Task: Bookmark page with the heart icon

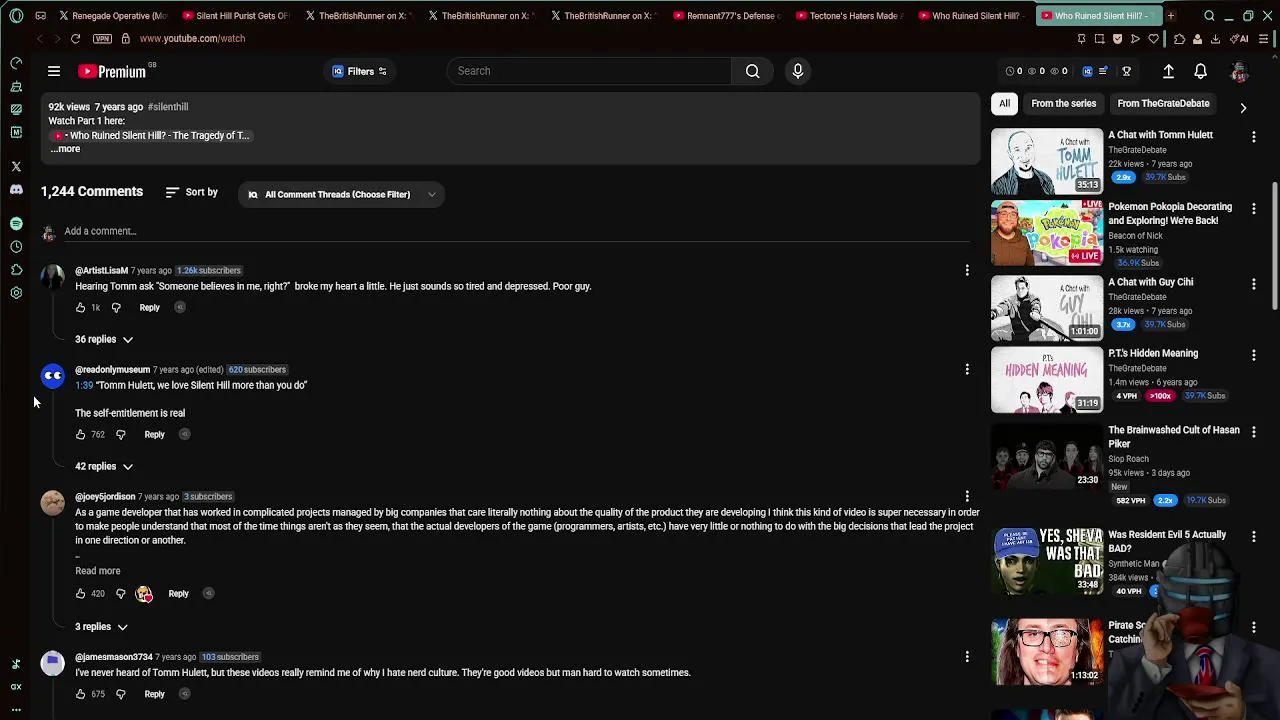Action: 1153,39
